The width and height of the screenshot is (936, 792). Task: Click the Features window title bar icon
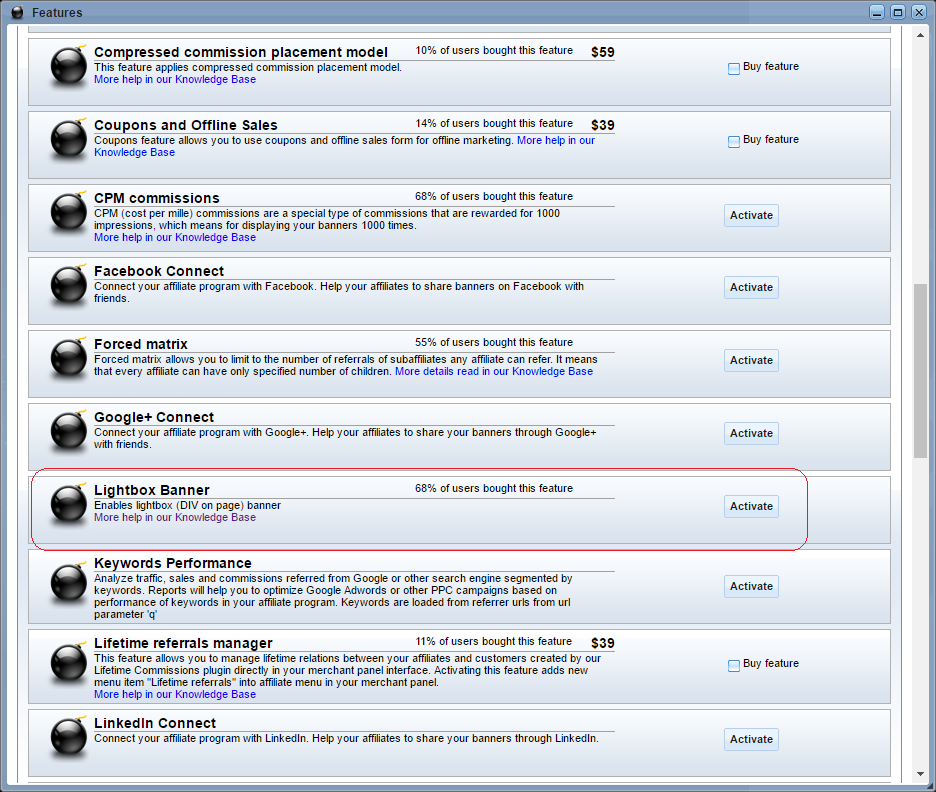[x=17, y=12]
